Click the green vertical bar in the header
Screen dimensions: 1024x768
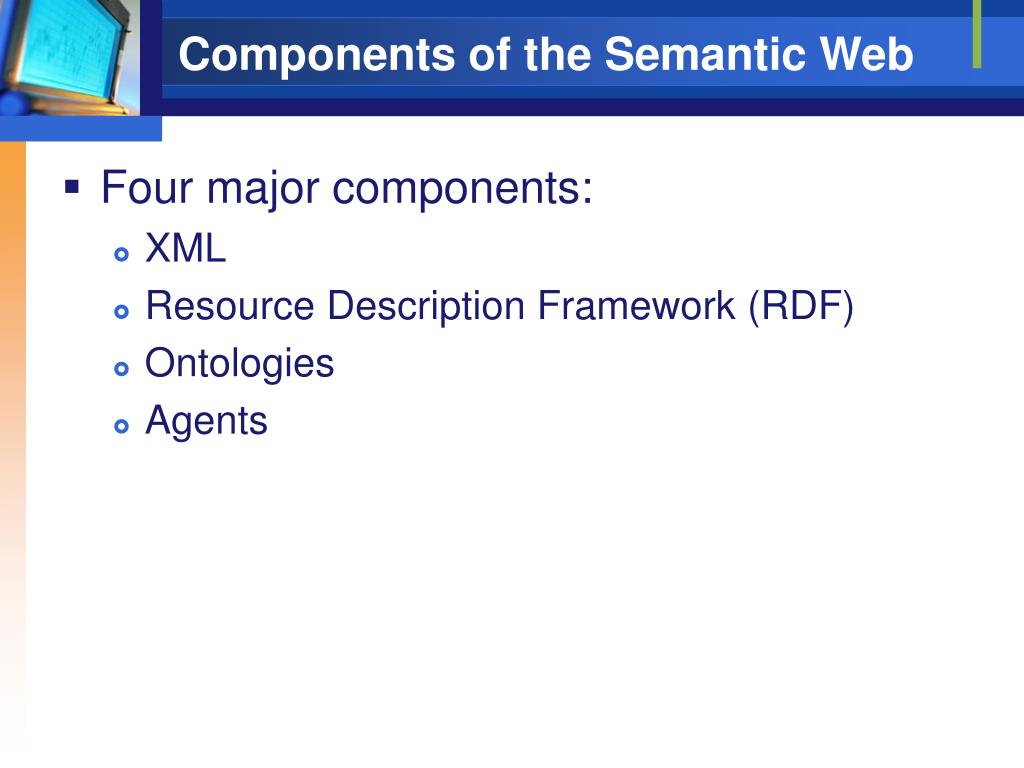pyautogui.click(x=977, y=34)
